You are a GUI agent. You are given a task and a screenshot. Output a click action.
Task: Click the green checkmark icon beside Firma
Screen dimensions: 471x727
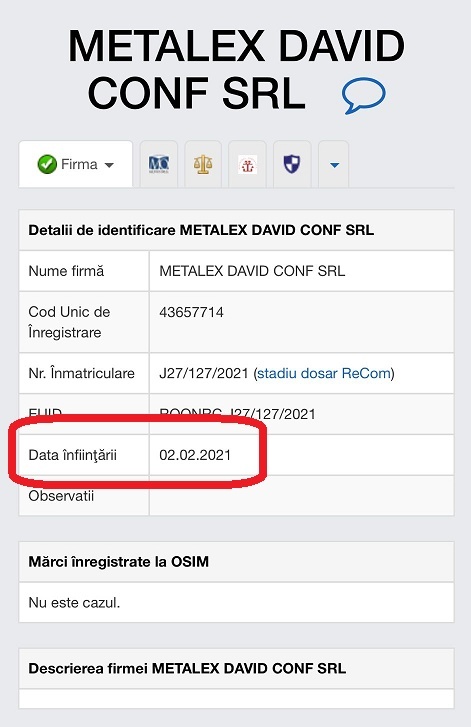[x=47, y=165]
